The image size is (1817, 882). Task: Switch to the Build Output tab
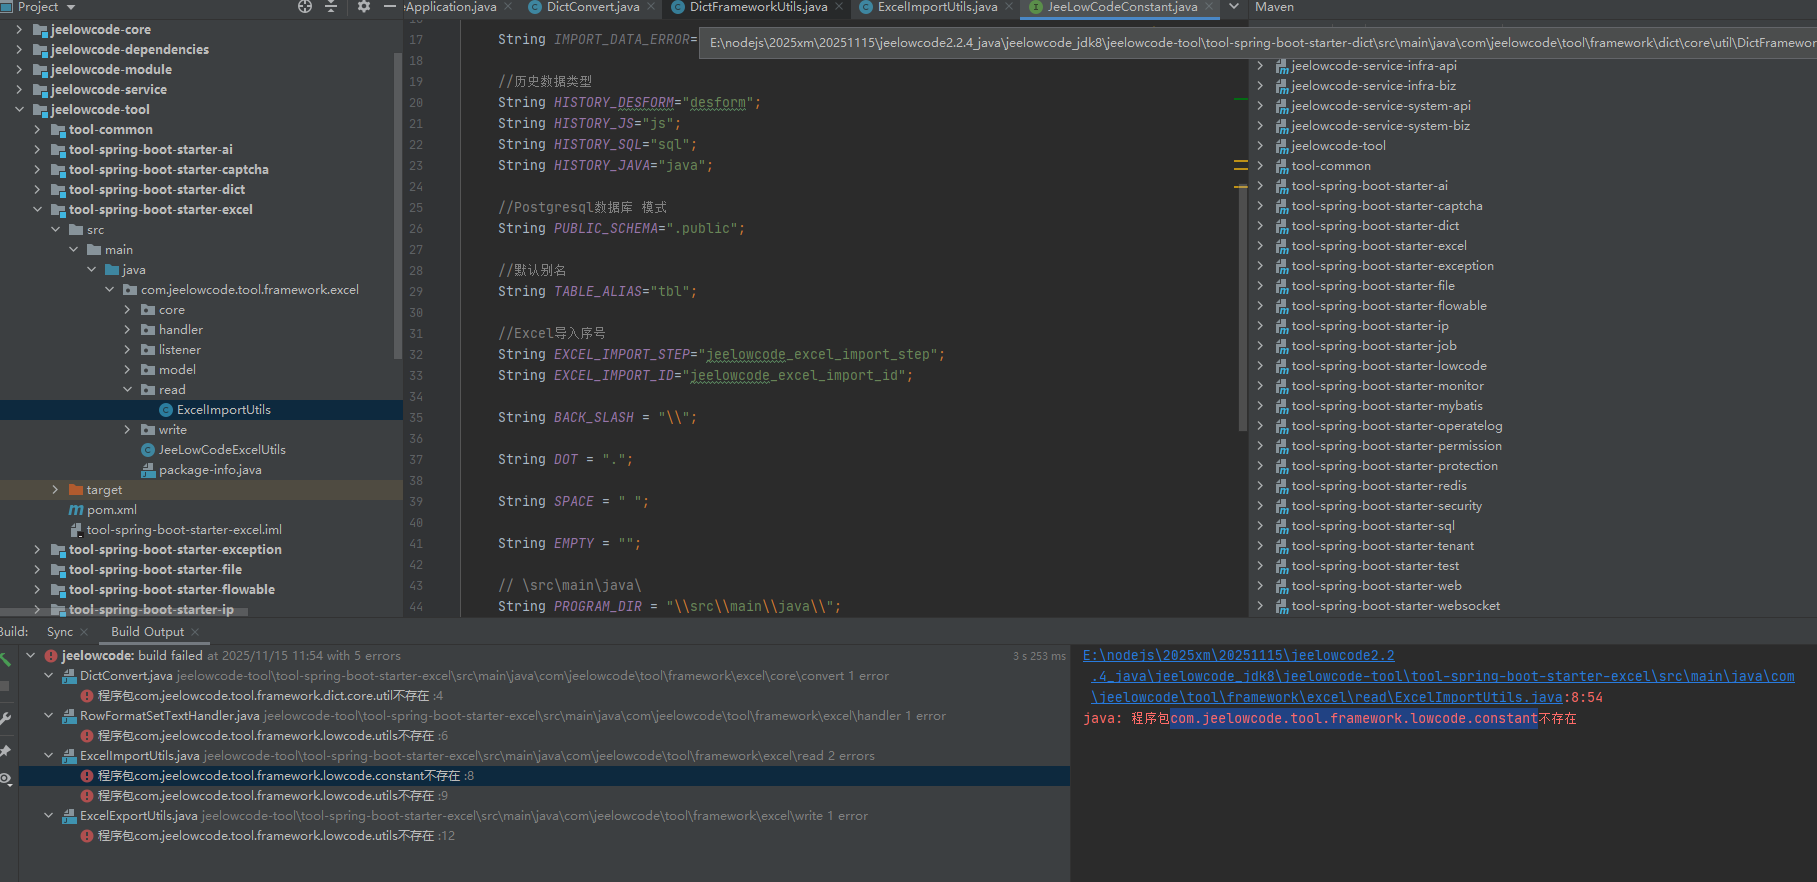click(x=147, y=632)
